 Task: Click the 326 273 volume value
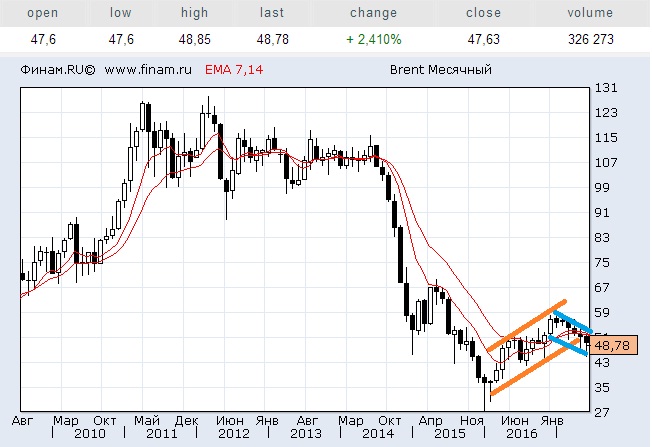pyautogui.click(x=588, y=40)
